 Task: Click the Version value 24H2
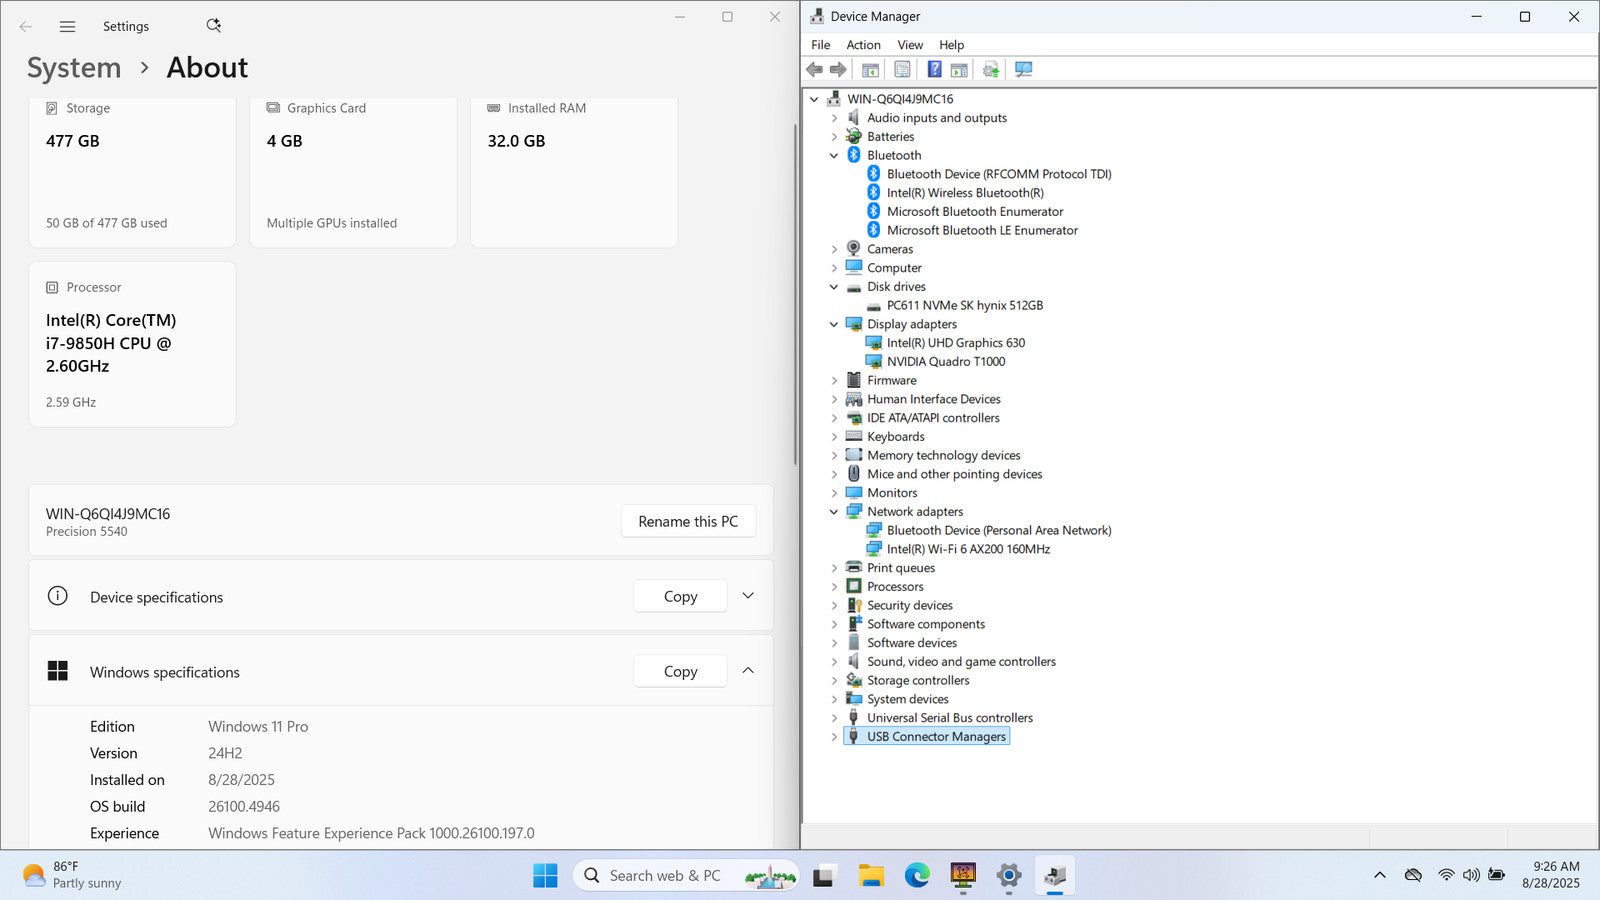point(225,753)
